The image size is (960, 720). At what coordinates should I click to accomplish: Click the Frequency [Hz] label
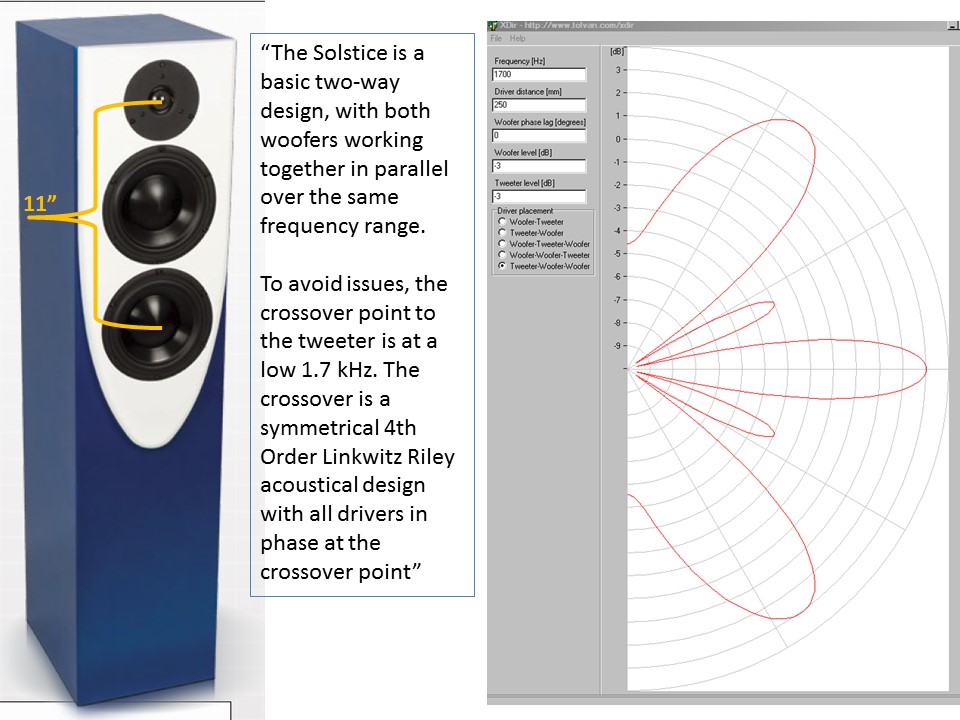coord(519,61)
